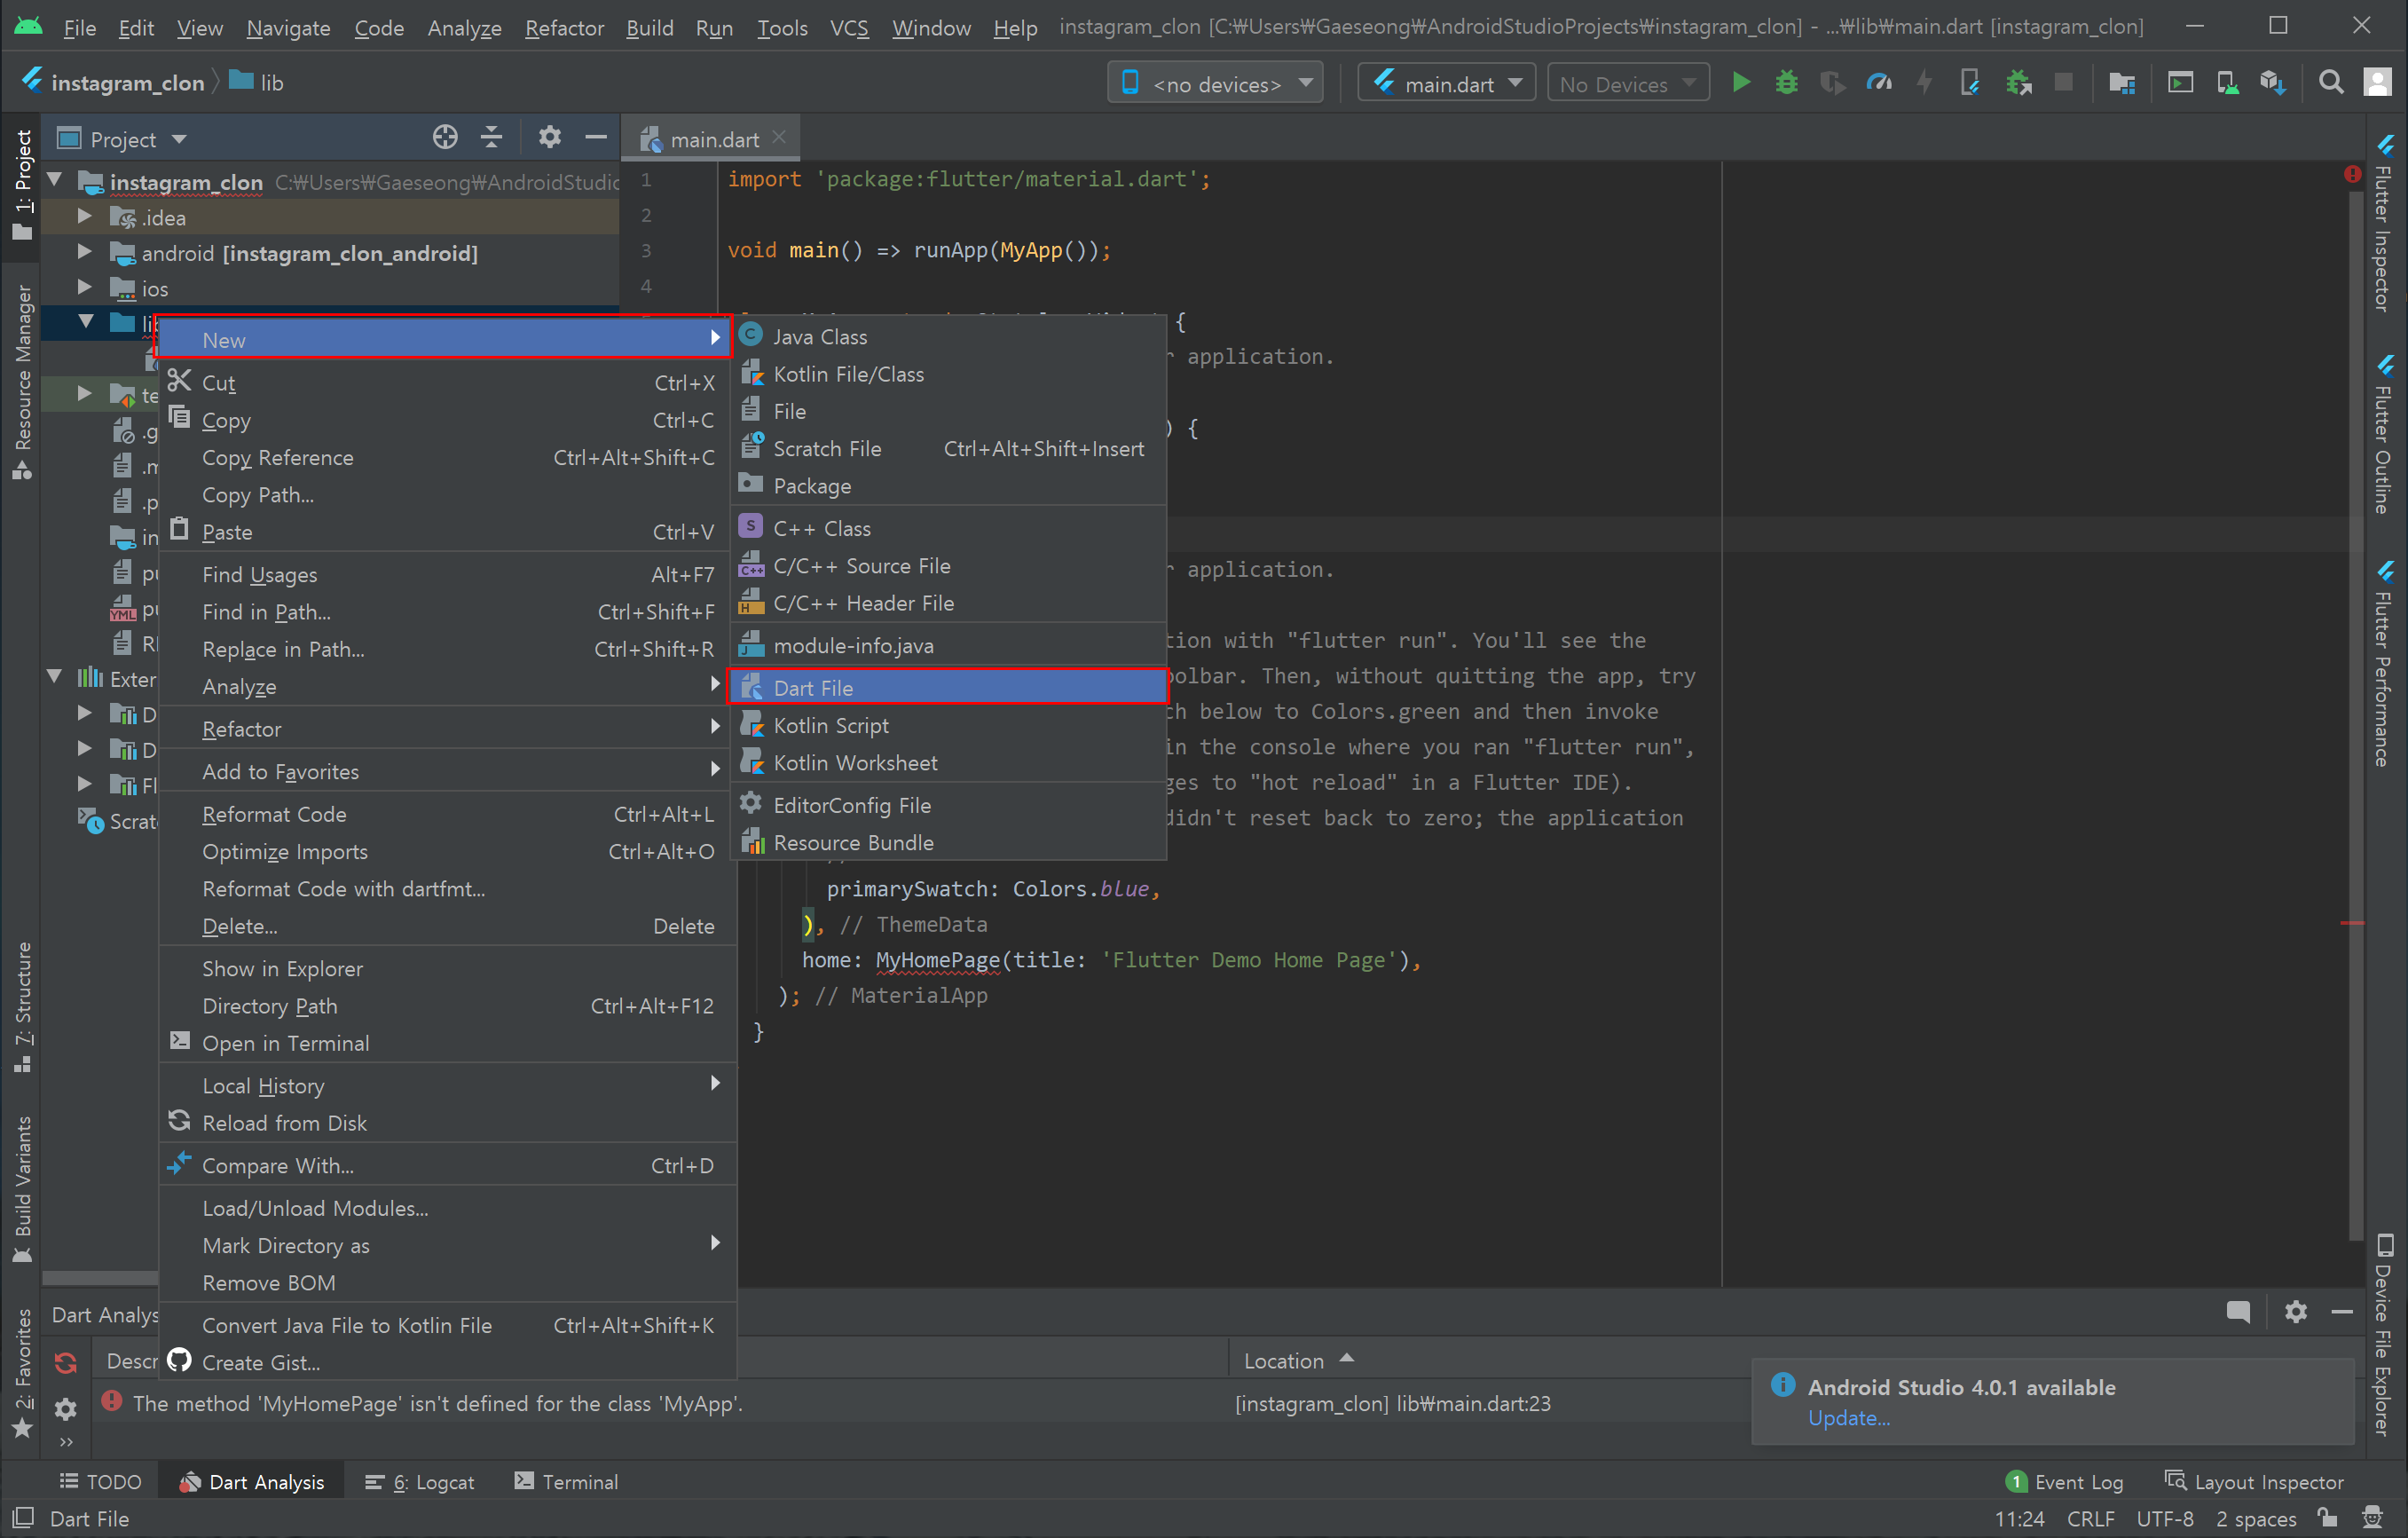Click the green Run button
The image size is (2408, 1538).
1741,83
